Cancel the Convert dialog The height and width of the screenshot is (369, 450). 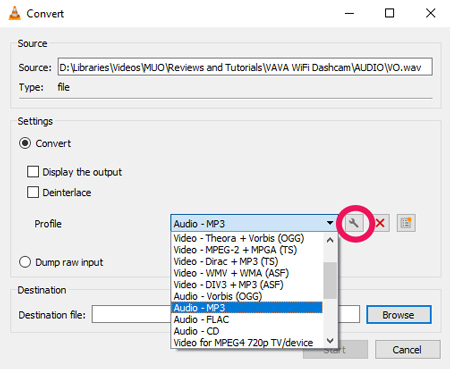pos(408,350)
